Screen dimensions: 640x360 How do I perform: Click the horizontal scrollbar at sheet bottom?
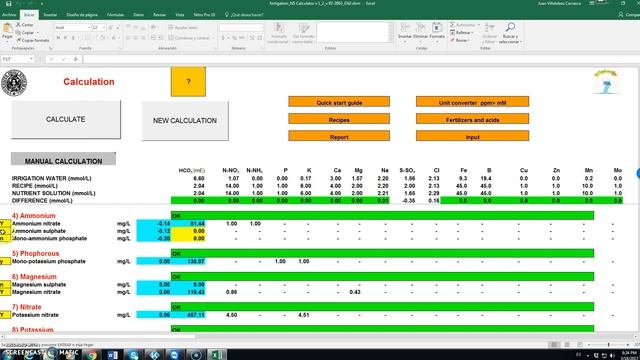(x=100, y=337)
